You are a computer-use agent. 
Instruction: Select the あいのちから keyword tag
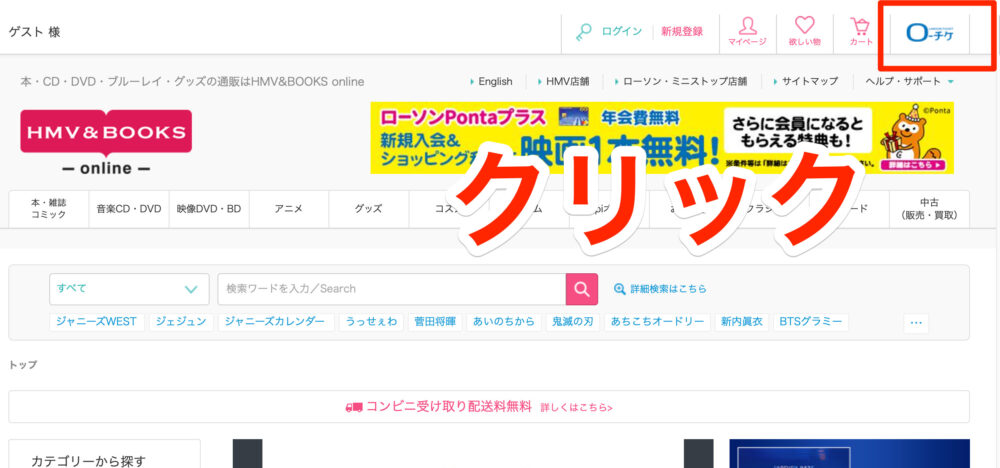coord(504,322)
